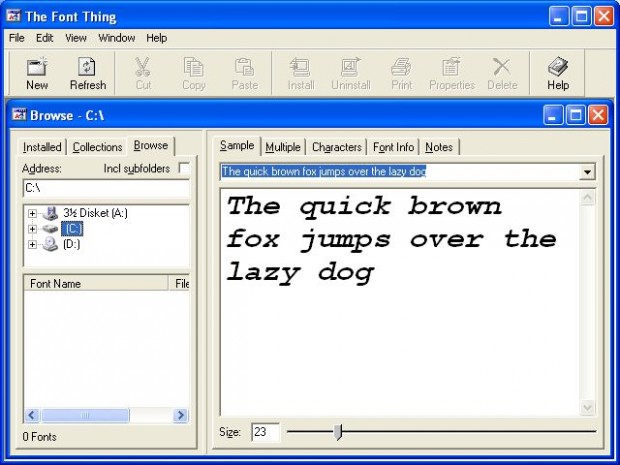Select the Sample tab
Screen dimensions: 620x465
pos(237,146)
